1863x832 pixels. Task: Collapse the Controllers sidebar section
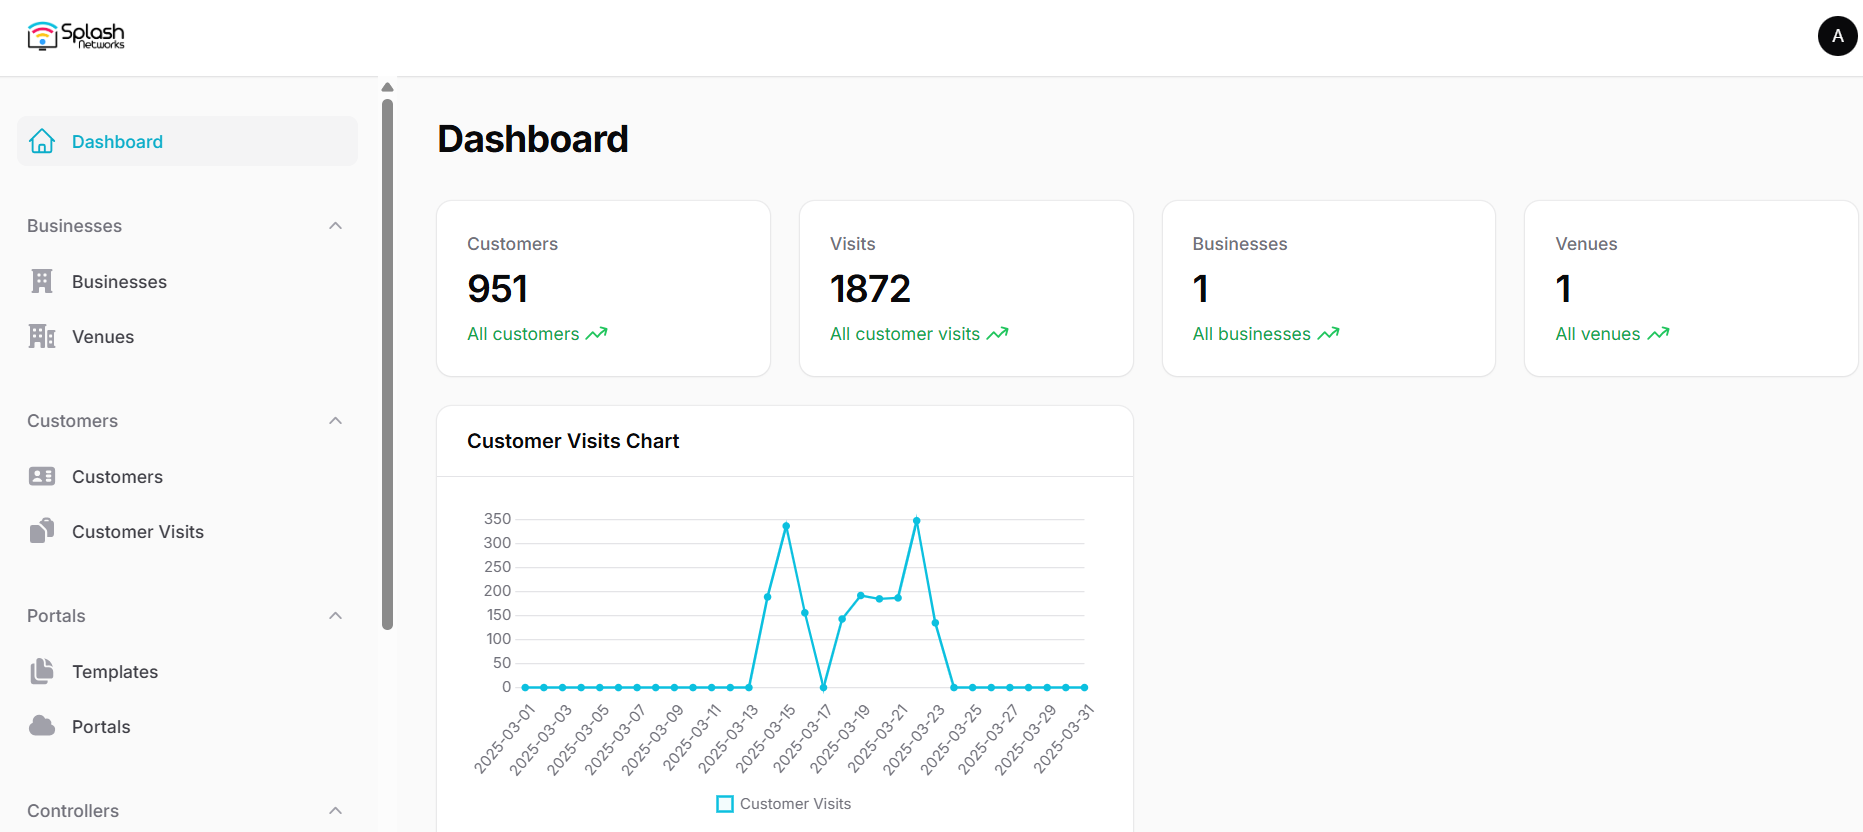pyautogui.click(x=336, y=811)
